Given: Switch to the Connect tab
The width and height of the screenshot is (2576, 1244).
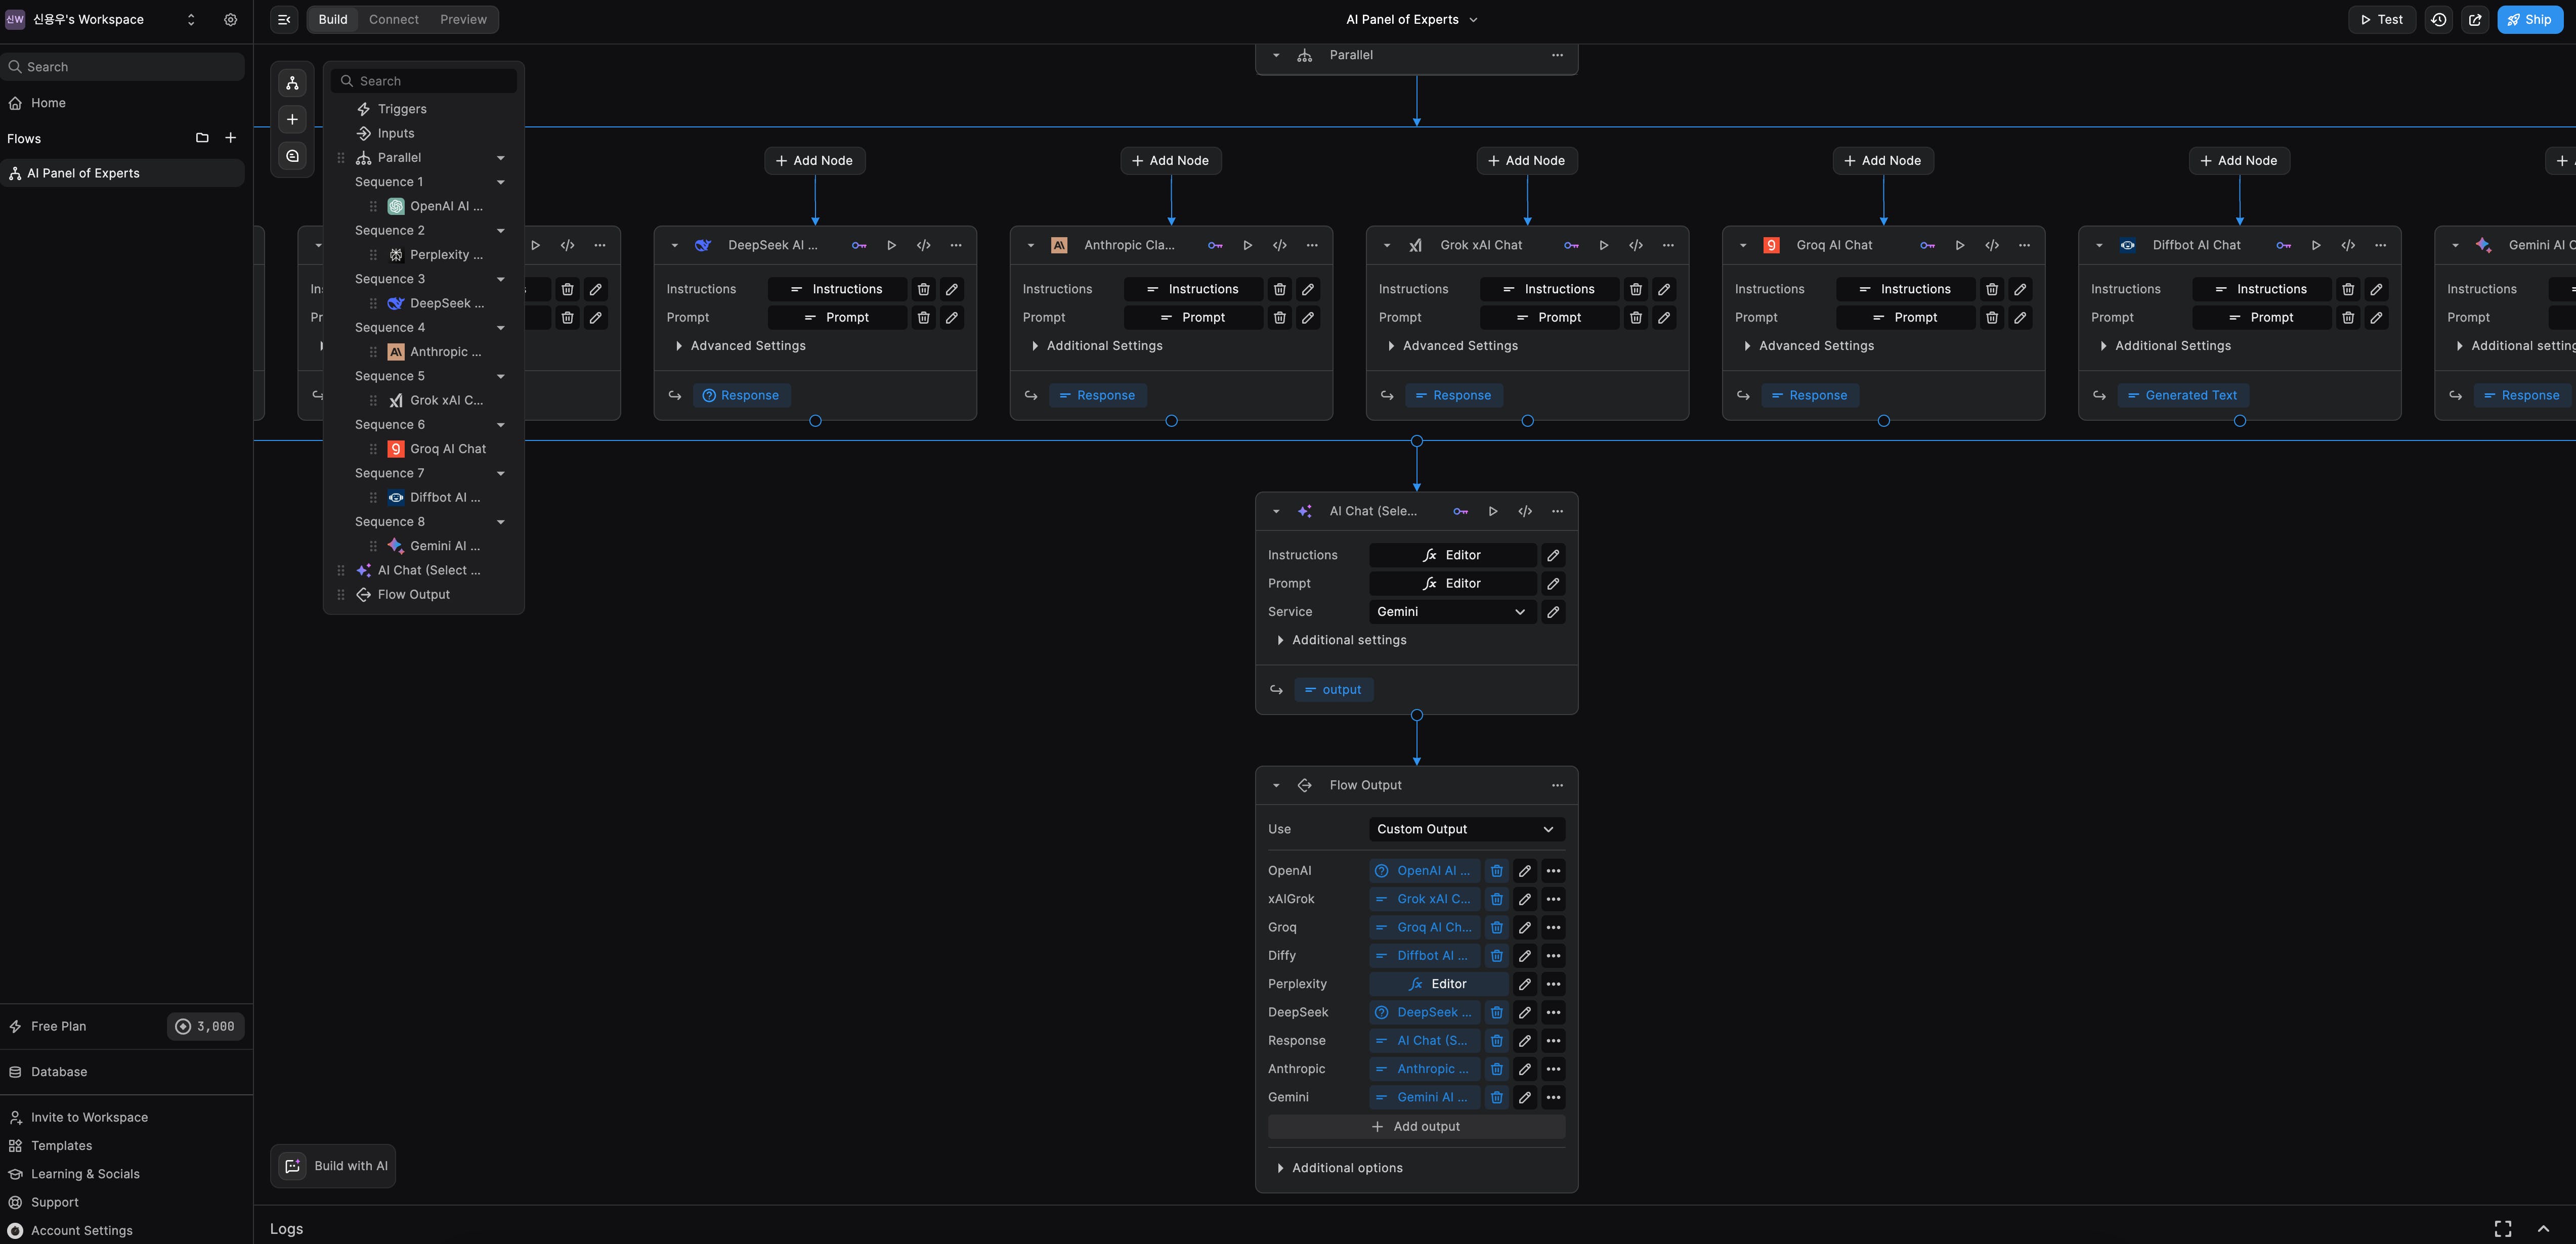Looking at the screenshot, I should 393,20.
